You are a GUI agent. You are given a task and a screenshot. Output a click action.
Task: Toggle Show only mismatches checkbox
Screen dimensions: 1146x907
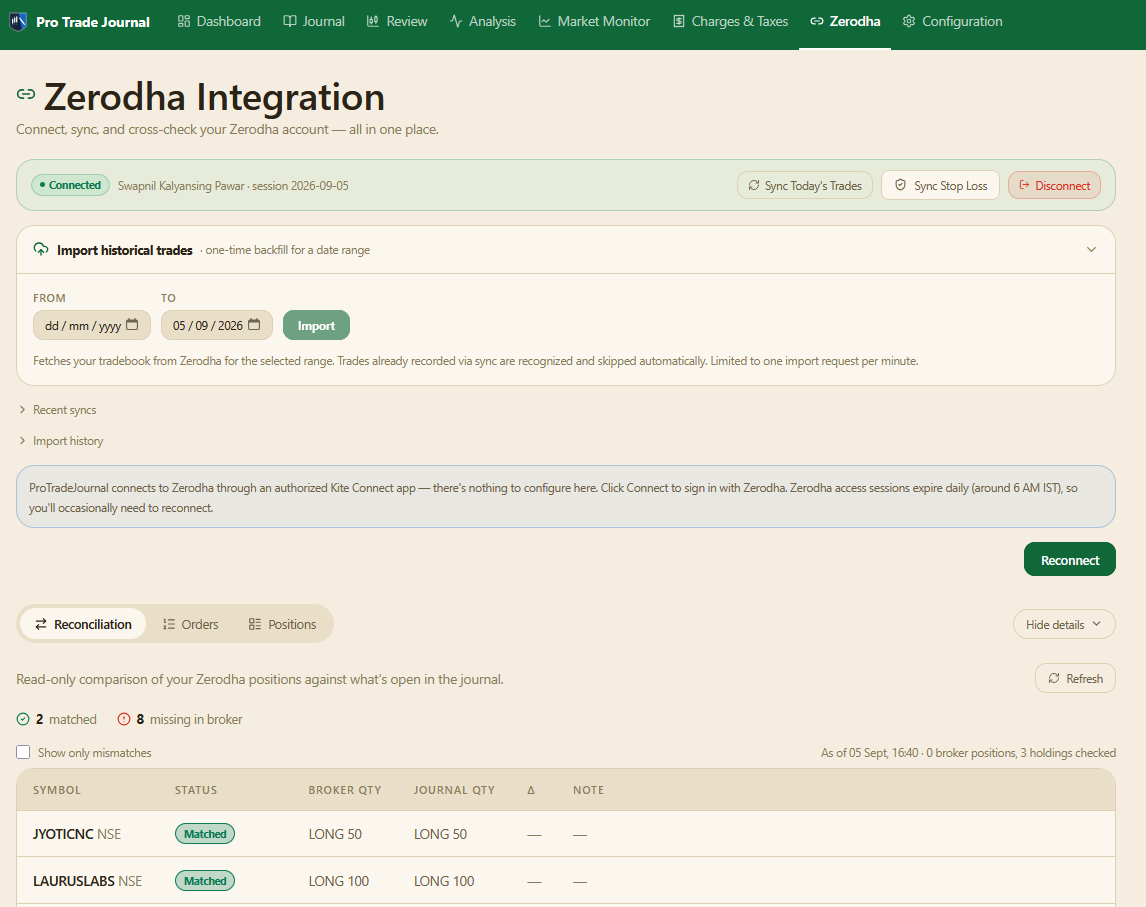[23, 752]
